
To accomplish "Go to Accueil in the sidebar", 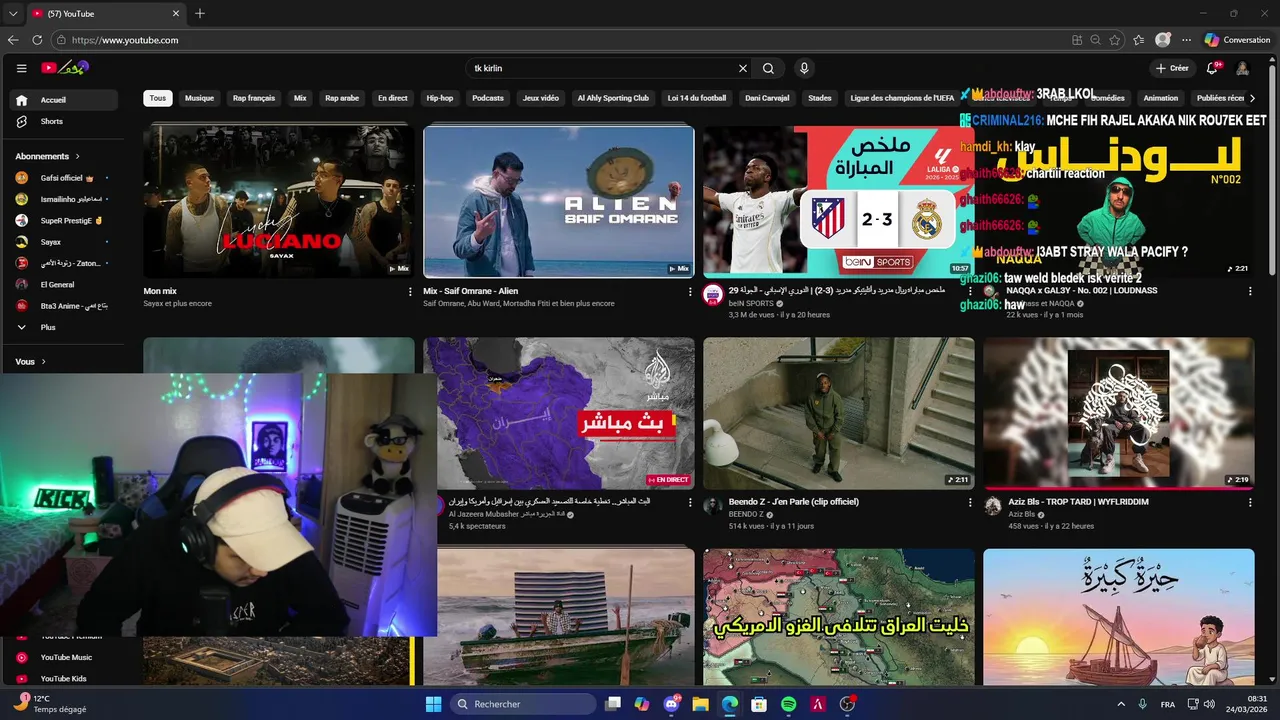I will click(x=64, y=100).
